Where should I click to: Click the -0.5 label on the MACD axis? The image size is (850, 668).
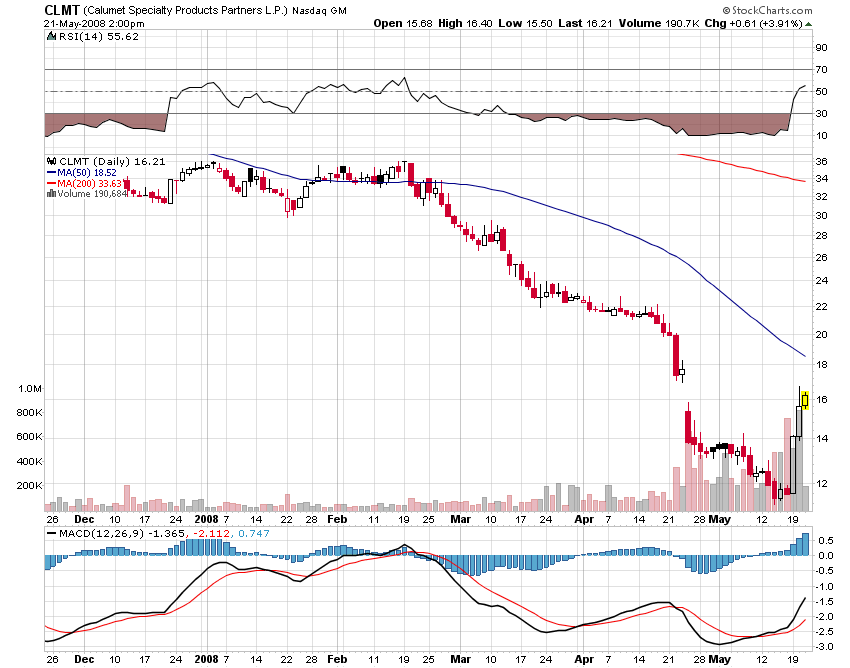click(x=825, y=571)
